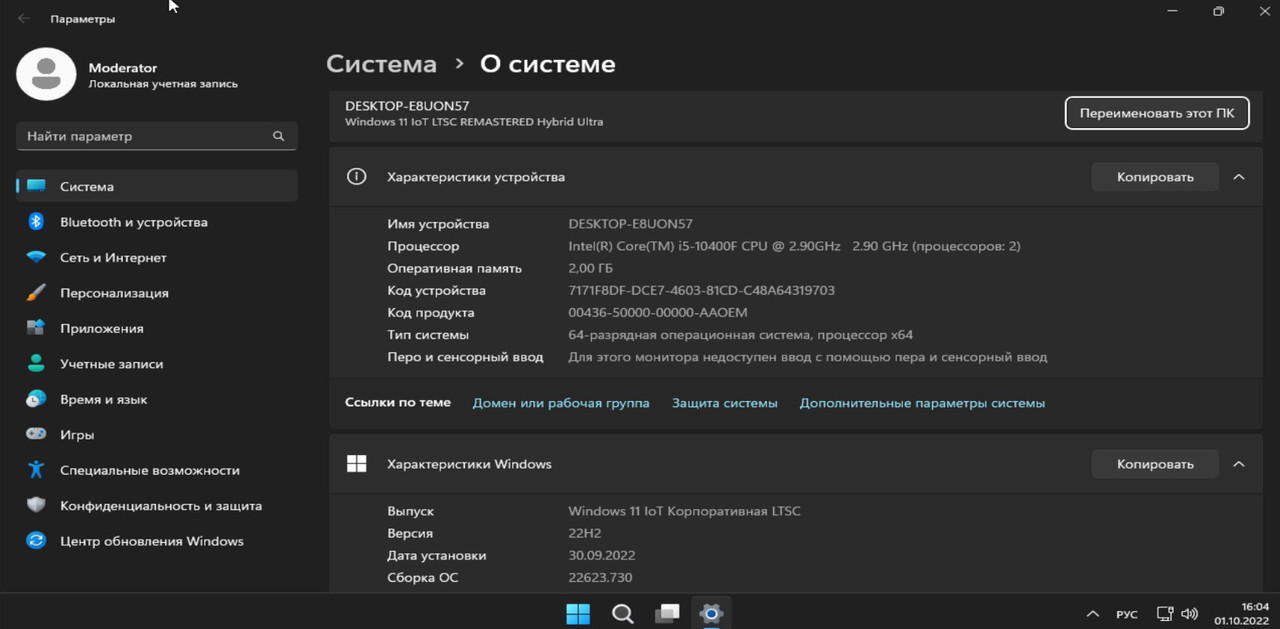Open Специальные возможности settings
The width and height of the screenshot is (1280, 629).
pyautogui.click(x=157, y=470)
